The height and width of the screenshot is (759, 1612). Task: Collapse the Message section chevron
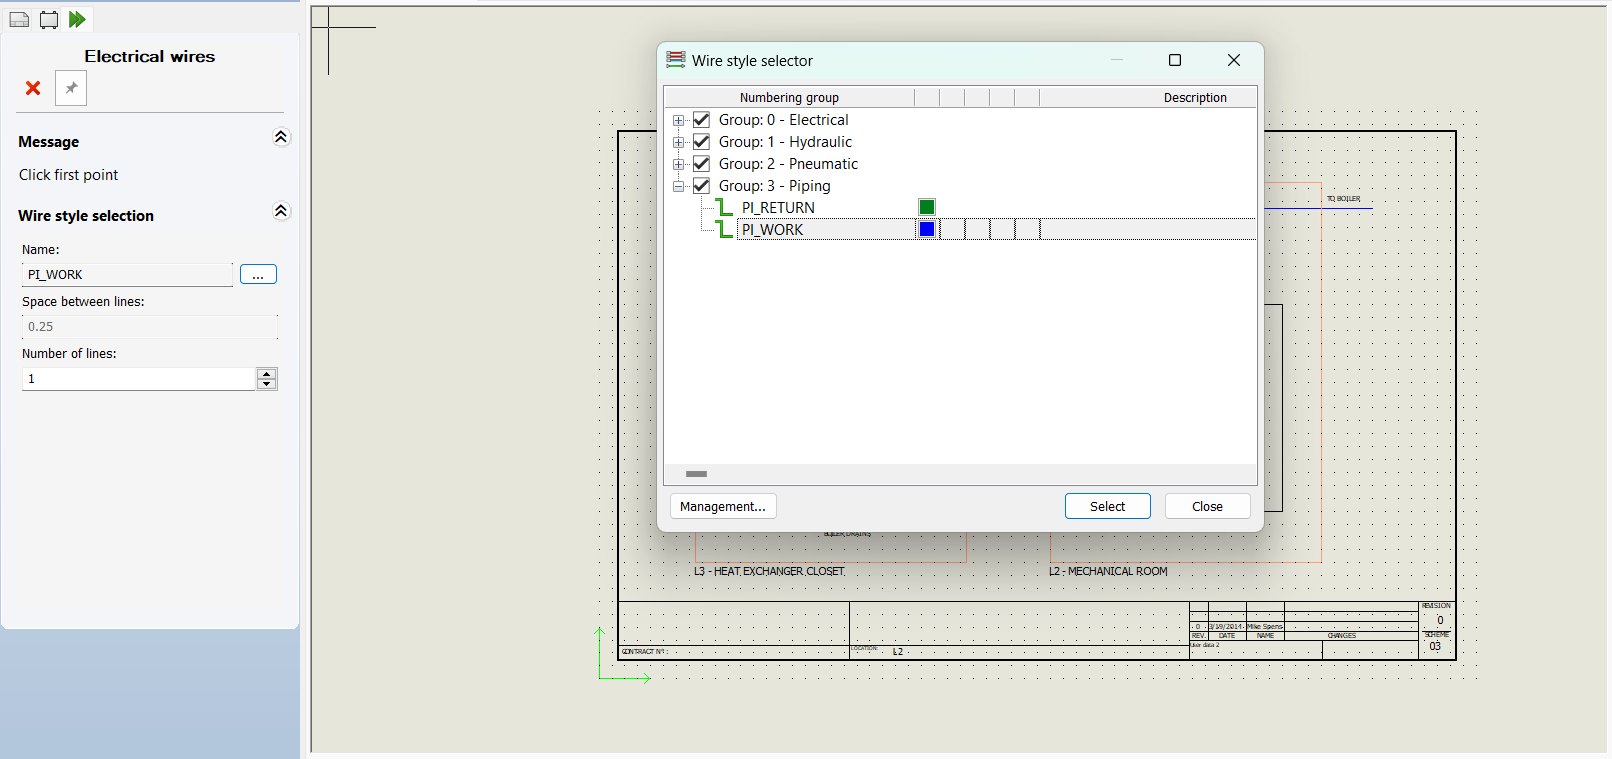(281, 137)
